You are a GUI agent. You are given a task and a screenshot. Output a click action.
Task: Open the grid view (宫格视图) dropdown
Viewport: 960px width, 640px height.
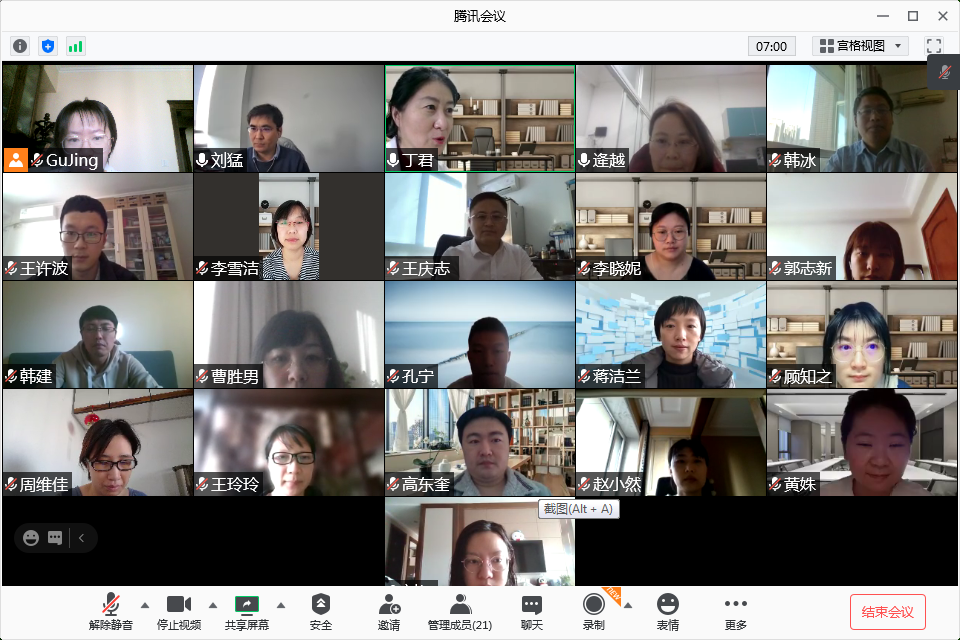860,46
